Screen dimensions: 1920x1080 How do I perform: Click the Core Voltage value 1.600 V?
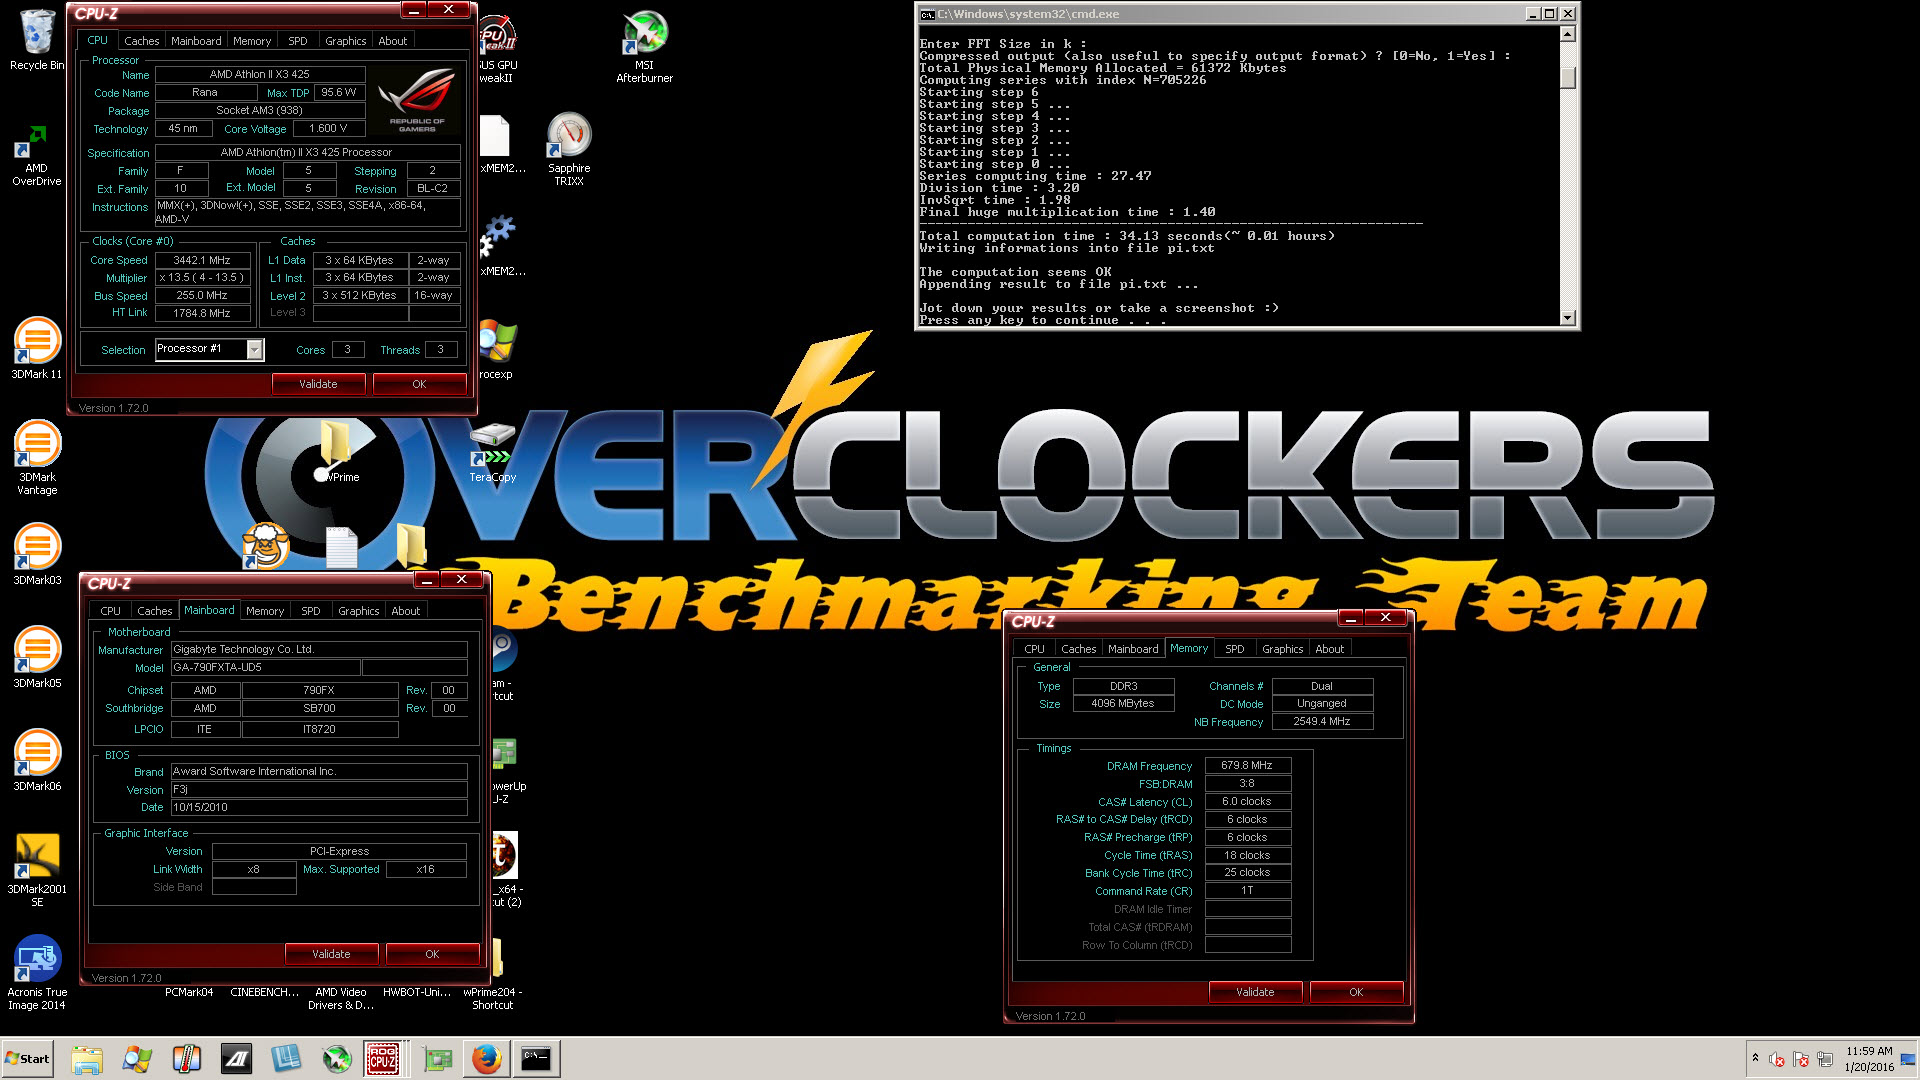[x=328, y=129]
